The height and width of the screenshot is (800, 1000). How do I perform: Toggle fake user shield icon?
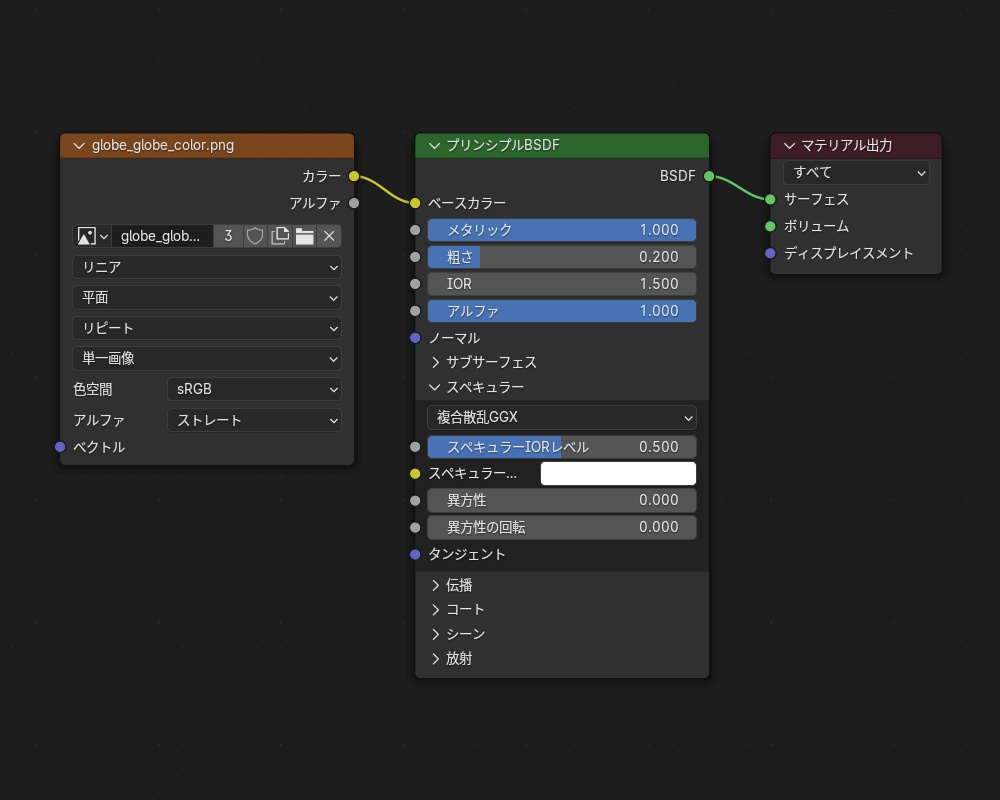point(255,236)
